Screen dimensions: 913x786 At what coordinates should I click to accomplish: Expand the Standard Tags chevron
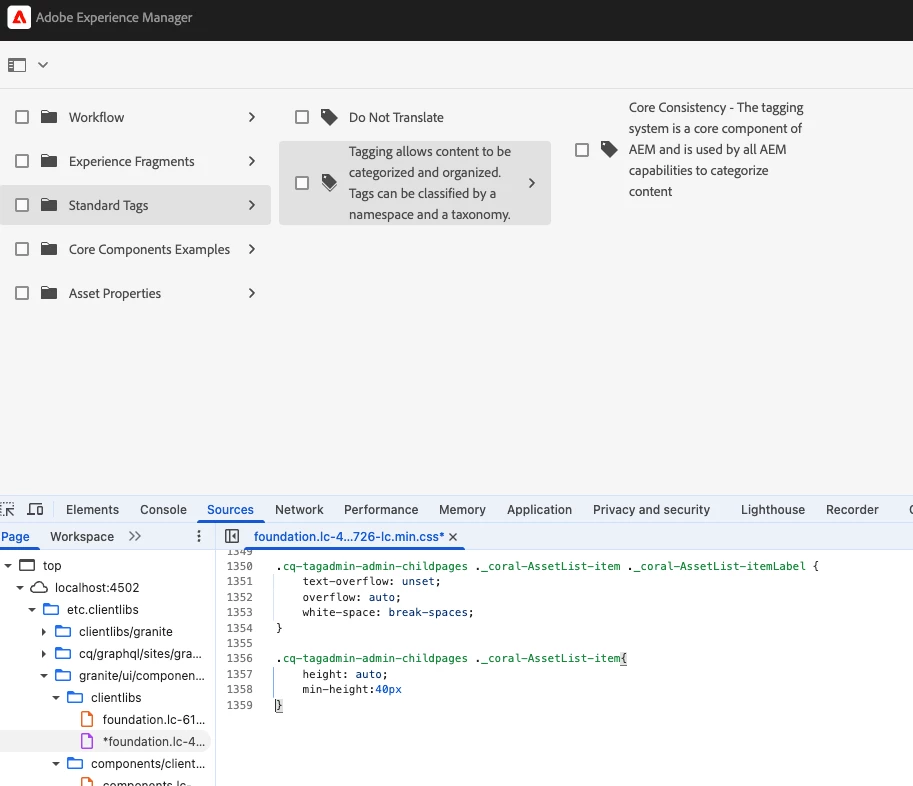pyautogui.click(x=252, y=205)
